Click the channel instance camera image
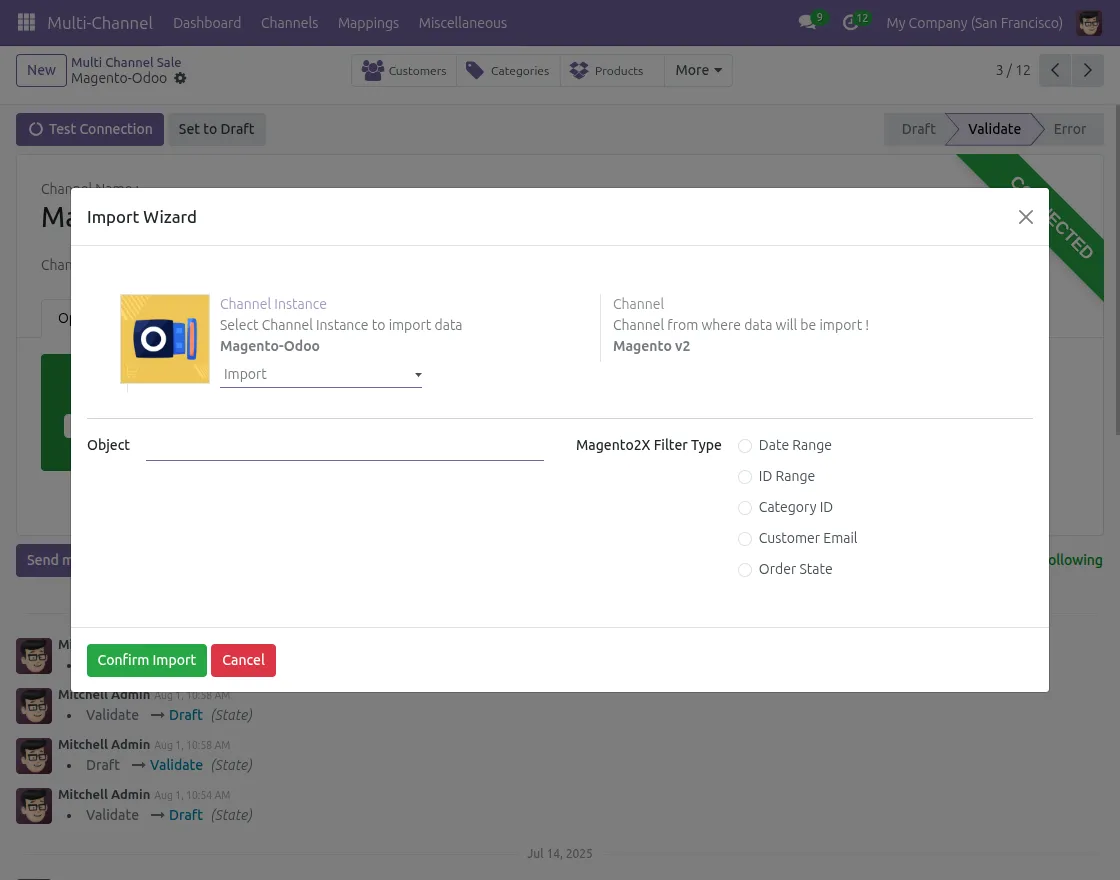1120x880 pixels. coord(165,339)
